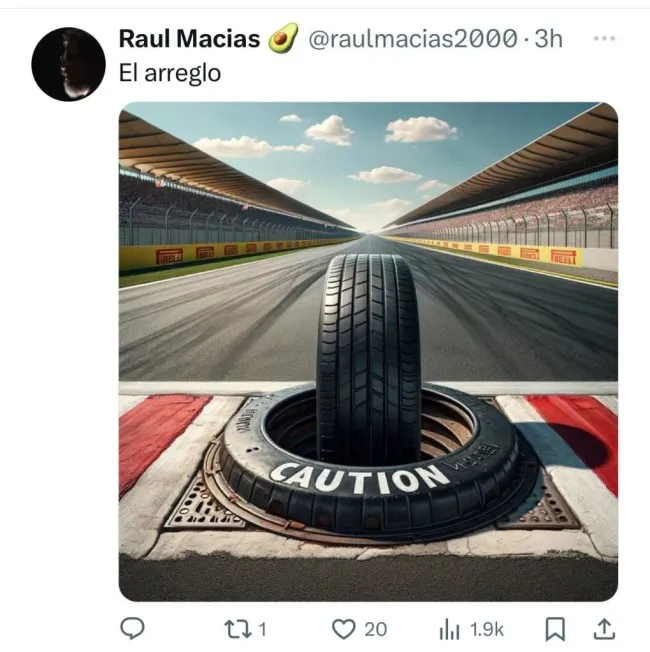The width and height of the screenshot is (650, 652).
Task: Open the views analytics bar-chart icon
Action: pyautogui.click(x=449, y=629)
